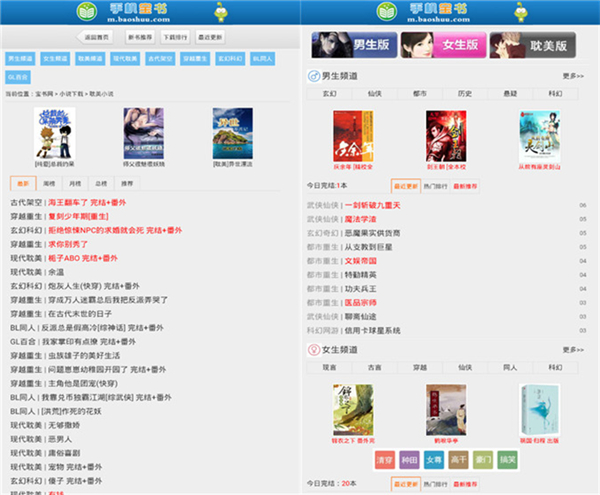This screenshot has height=495, width=600.
Task: Switch to the 最新 ranking tab
Action: point(23,184)
